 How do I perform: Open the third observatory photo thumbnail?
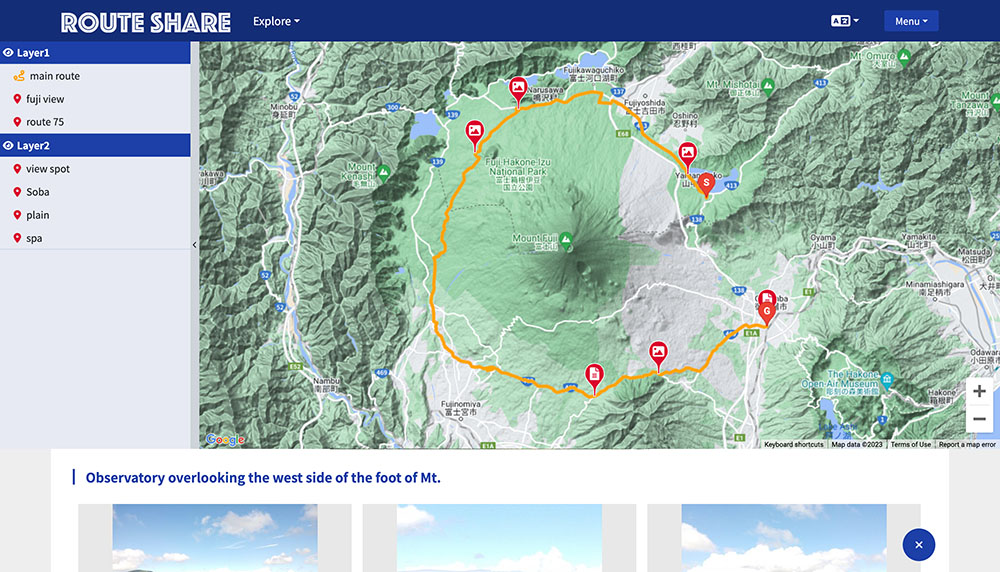click(784, 538)
